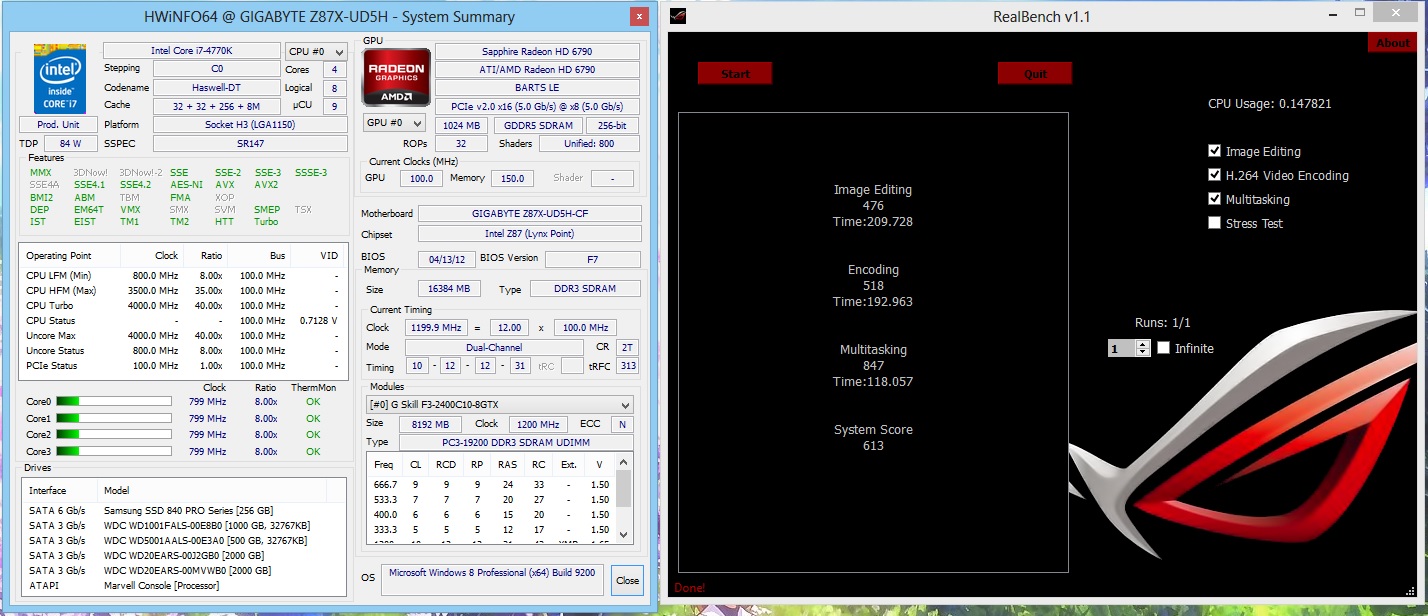Screen dimensions: 1428x616
Task: Click the GPU clock 100.0 value
Action: click(421, 178)
